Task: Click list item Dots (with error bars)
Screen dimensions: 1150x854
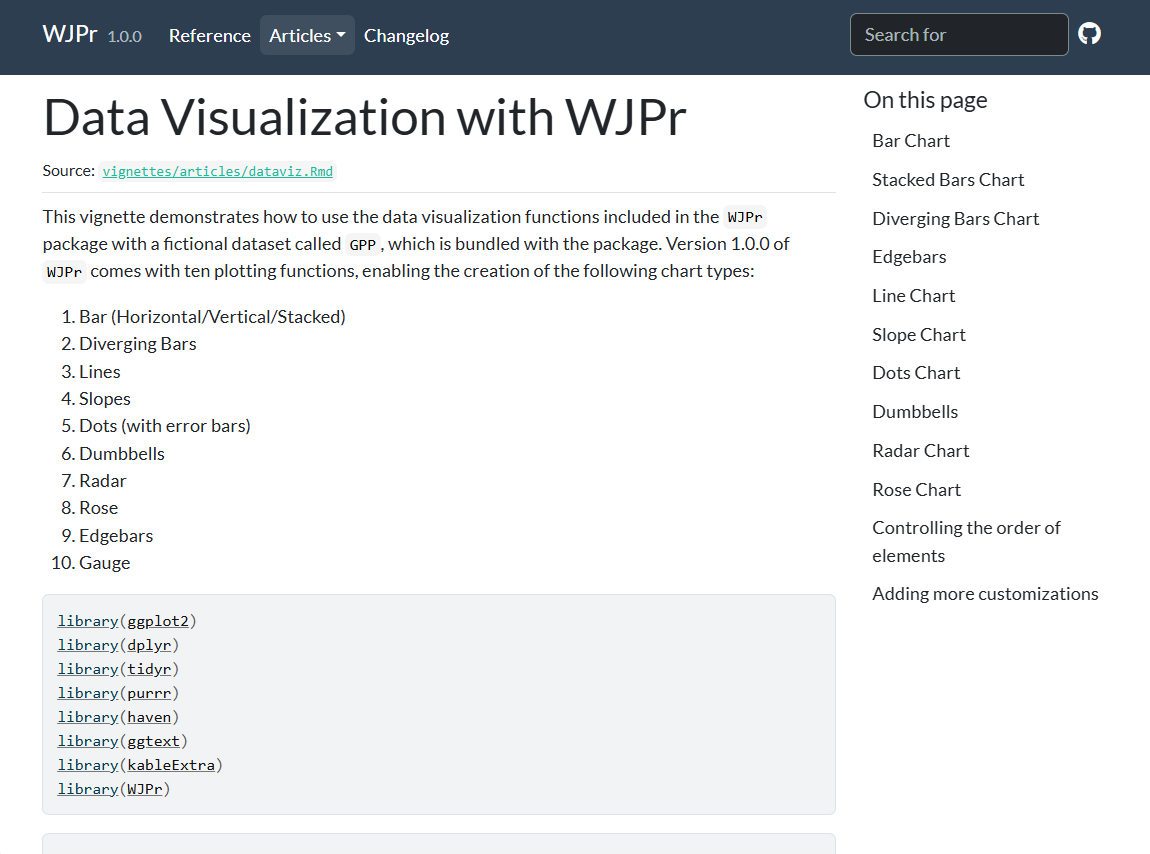Action: [x=165, y=426]
